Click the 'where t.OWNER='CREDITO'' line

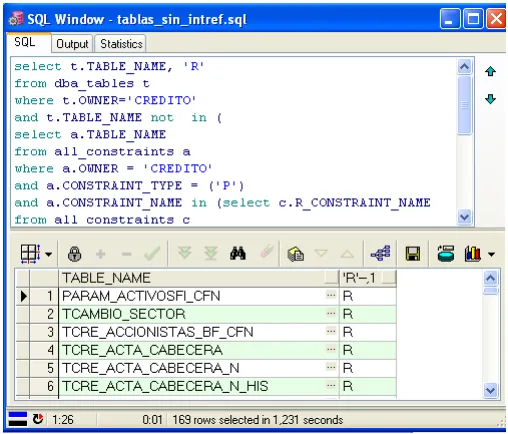tap(105, 100)
